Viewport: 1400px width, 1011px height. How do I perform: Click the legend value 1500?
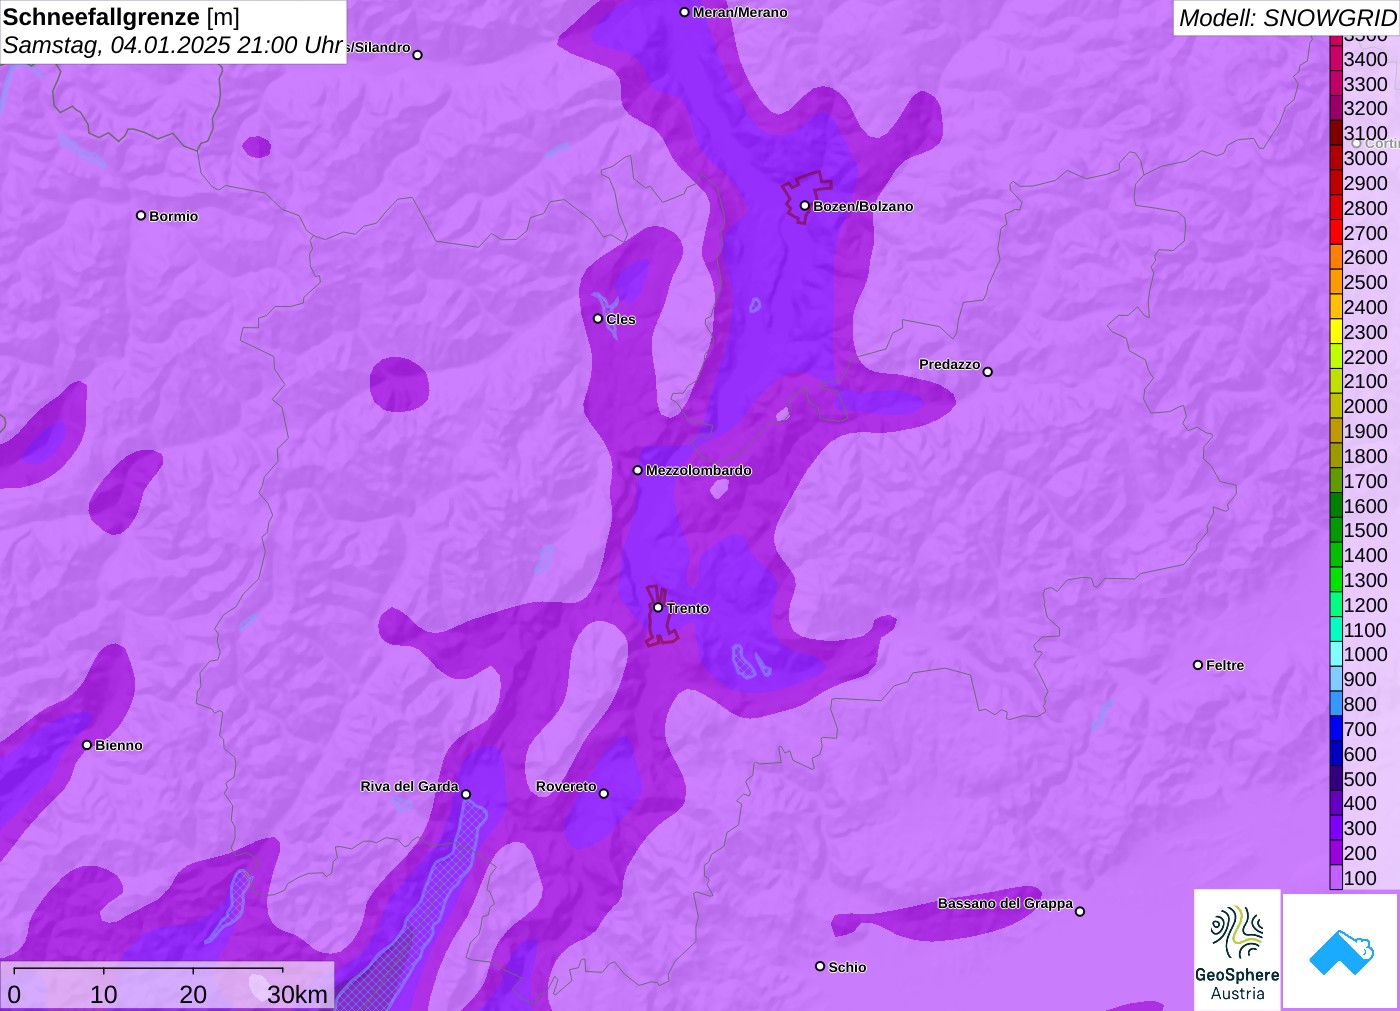coord(1365,530)
